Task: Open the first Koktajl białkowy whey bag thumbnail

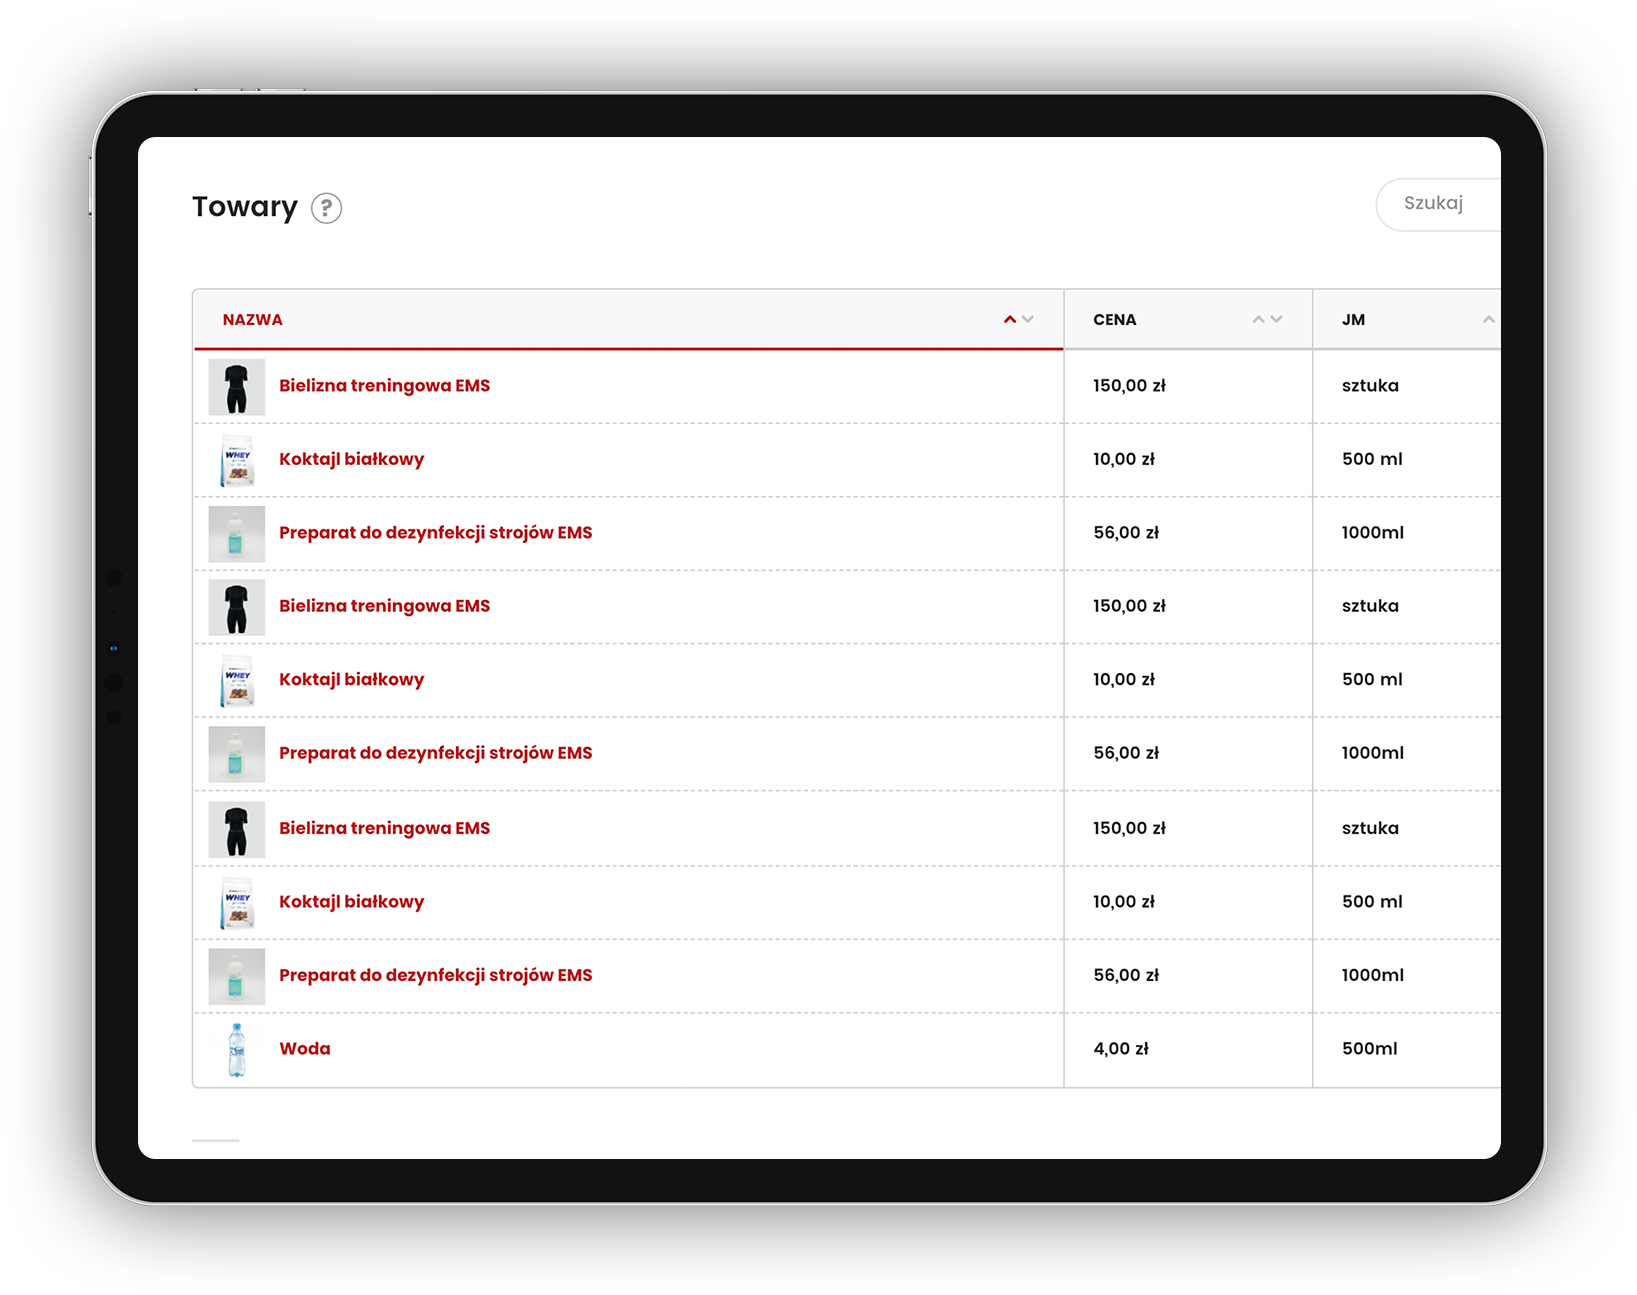Action: point(237,461)
